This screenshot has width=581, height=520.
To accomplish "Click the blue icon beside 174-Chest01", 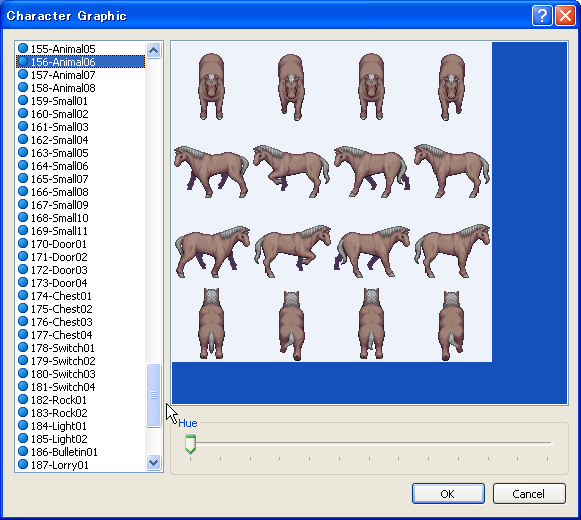I will (x=23, y=295).
